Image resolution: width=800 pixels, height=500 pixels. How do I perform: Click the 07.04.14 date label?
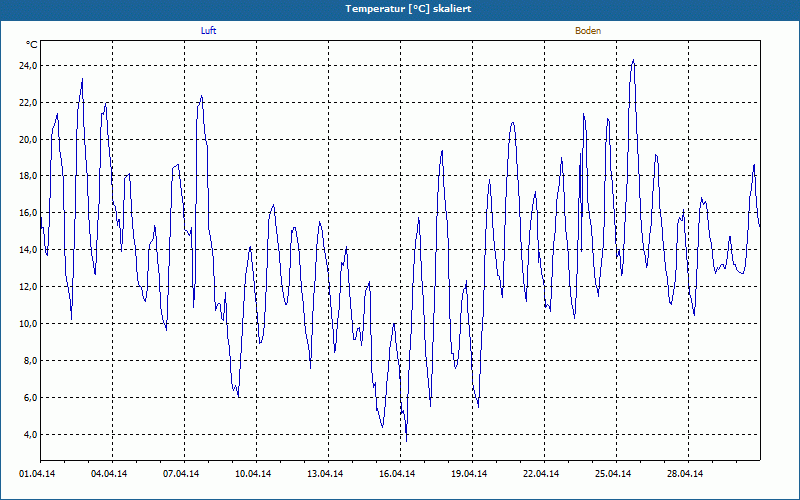point(181,474)
